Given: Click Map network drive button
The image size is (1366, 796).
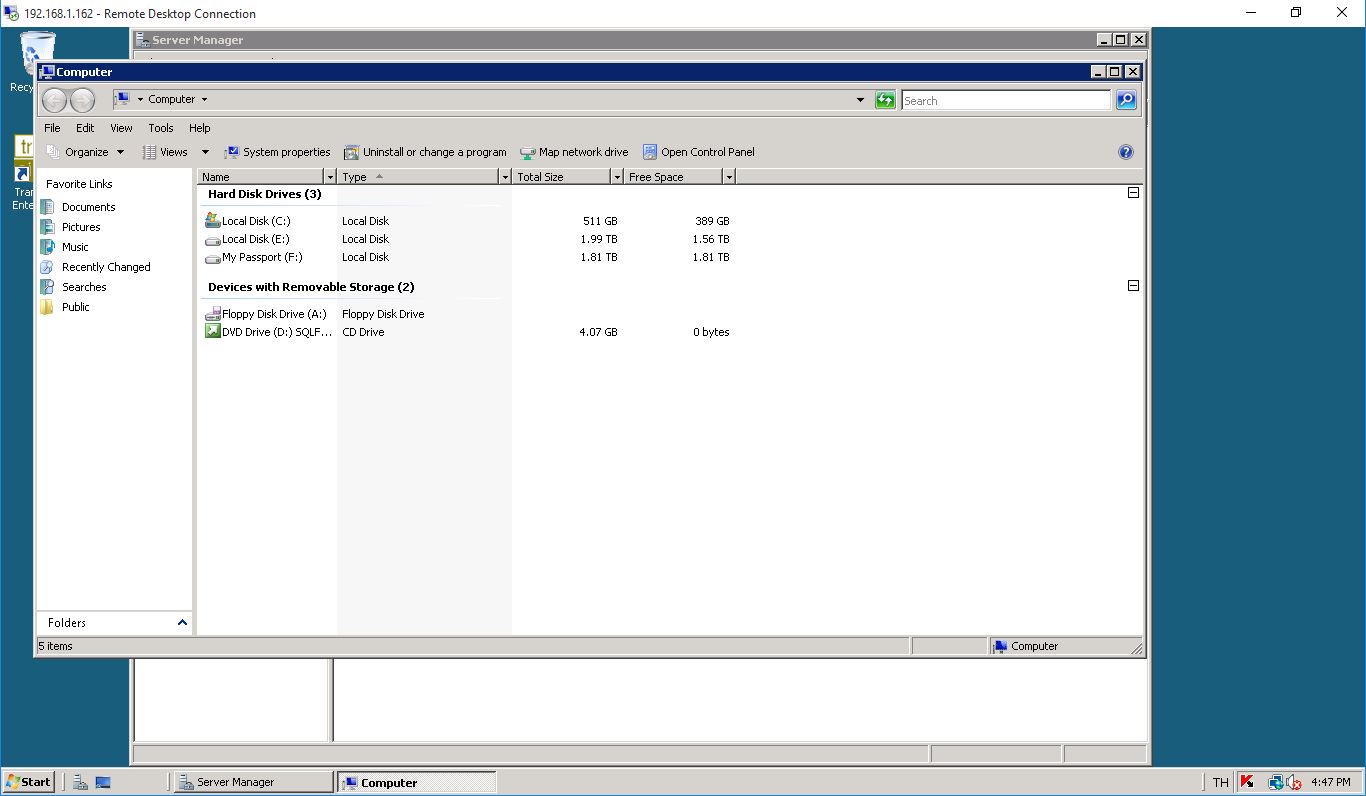Looking at the screenshot, I should click(574, 152).
